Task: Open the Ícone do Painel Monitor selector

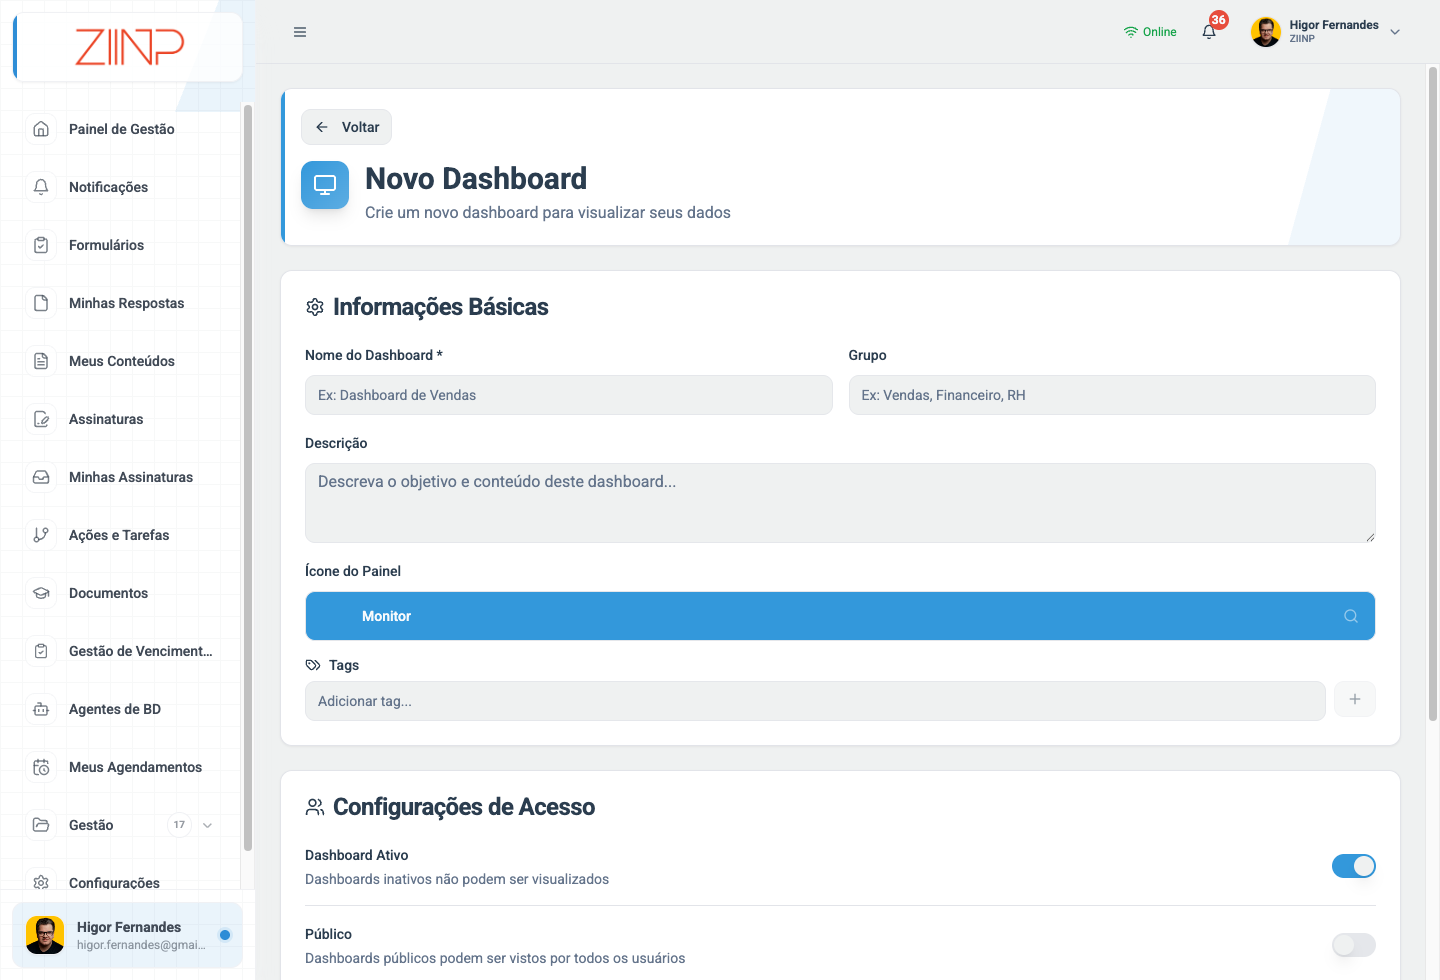Action: point(840,616)
